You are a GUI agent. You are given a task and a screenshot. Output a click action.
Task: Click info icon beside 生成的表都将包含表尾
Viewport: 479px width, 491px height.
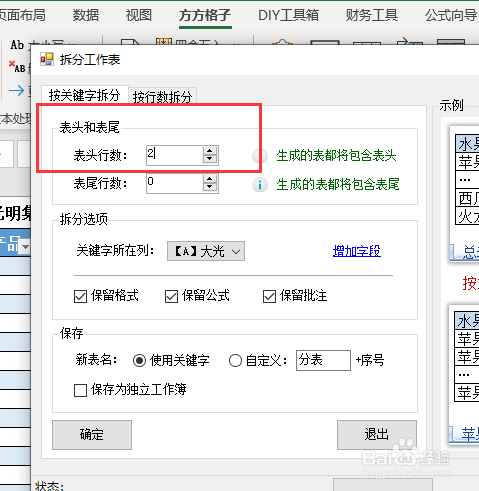coord(260,185)
